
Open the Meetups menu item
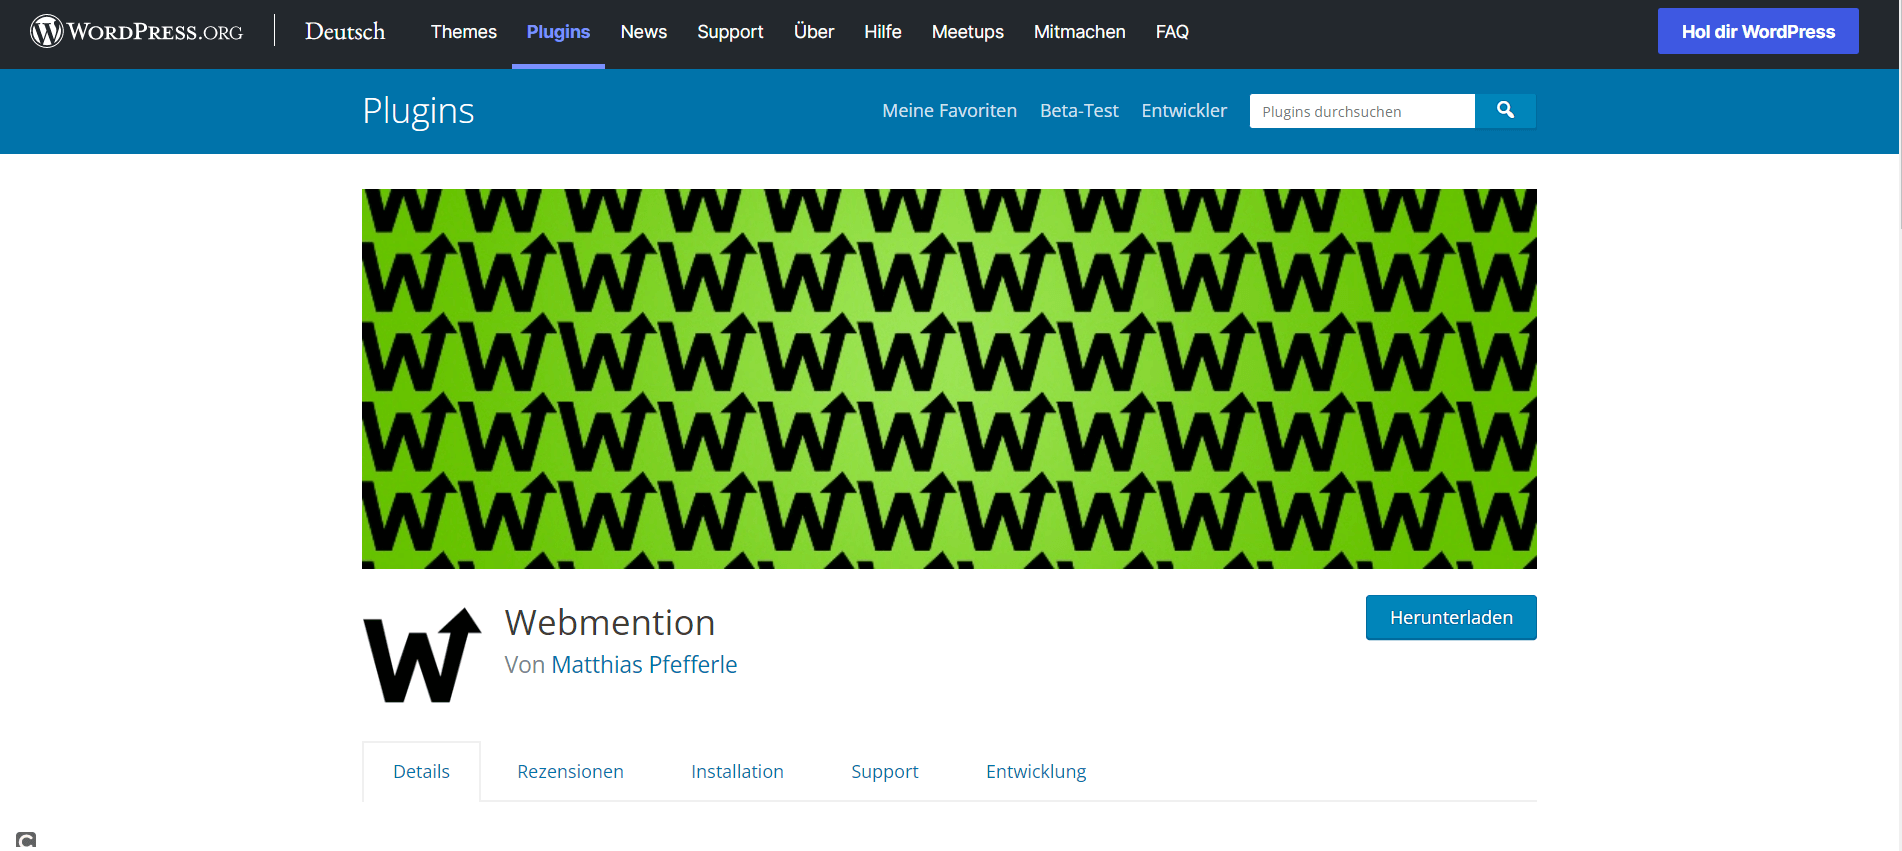(x=968, y=32)
